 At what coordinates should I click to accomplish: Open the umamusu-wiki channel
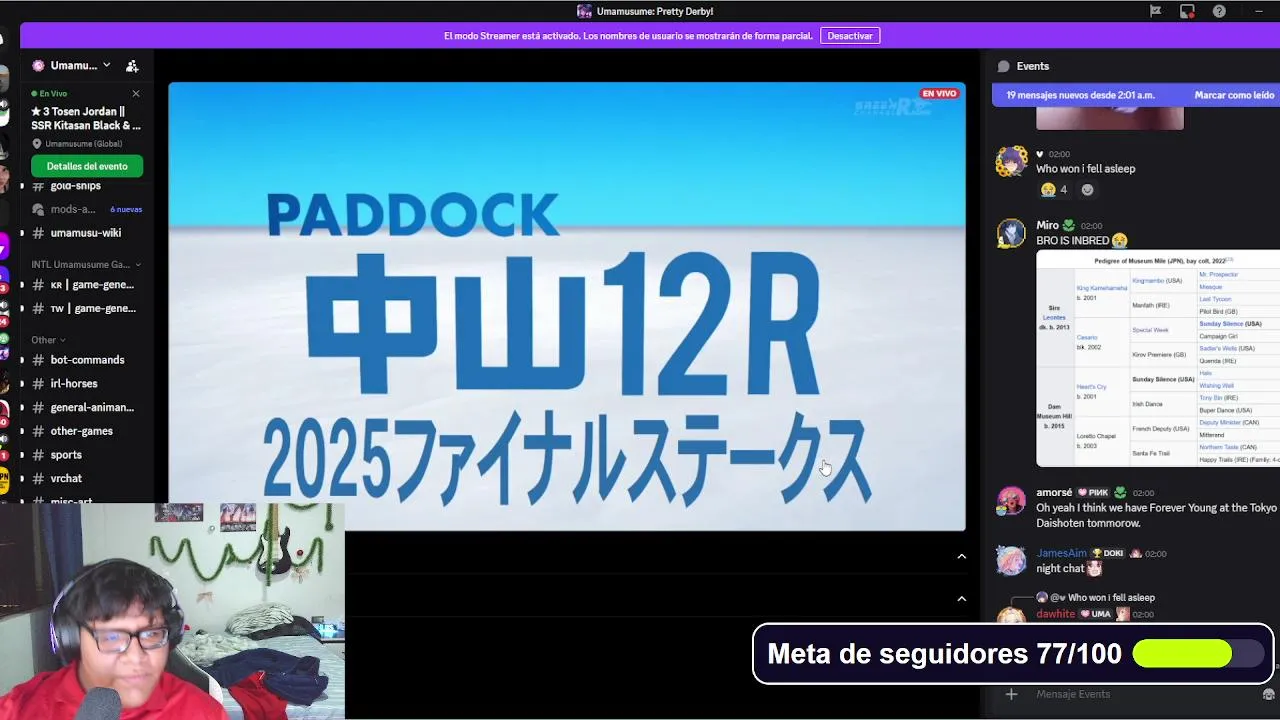pos(86,233)
